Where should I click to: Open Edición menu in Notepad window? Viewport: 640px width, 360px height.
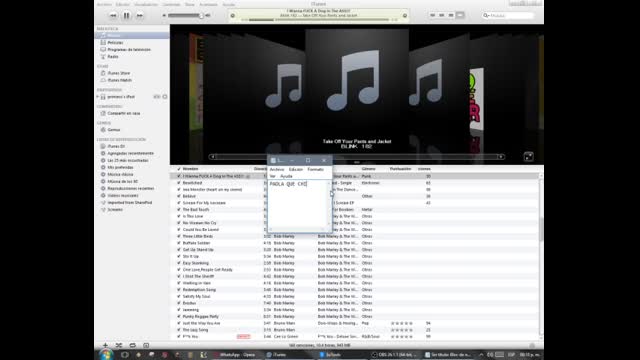pyautogui.click(x=296, y=169)
